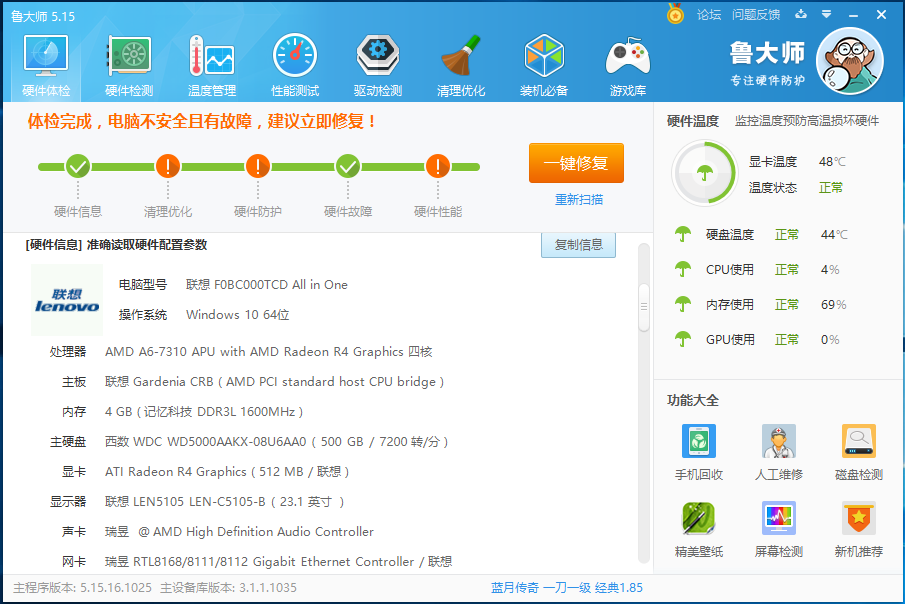Viewport: 905px width, 604px height.
Task: Click the umbrella icon beside 内存使用
Action: (x=683, y=304)
